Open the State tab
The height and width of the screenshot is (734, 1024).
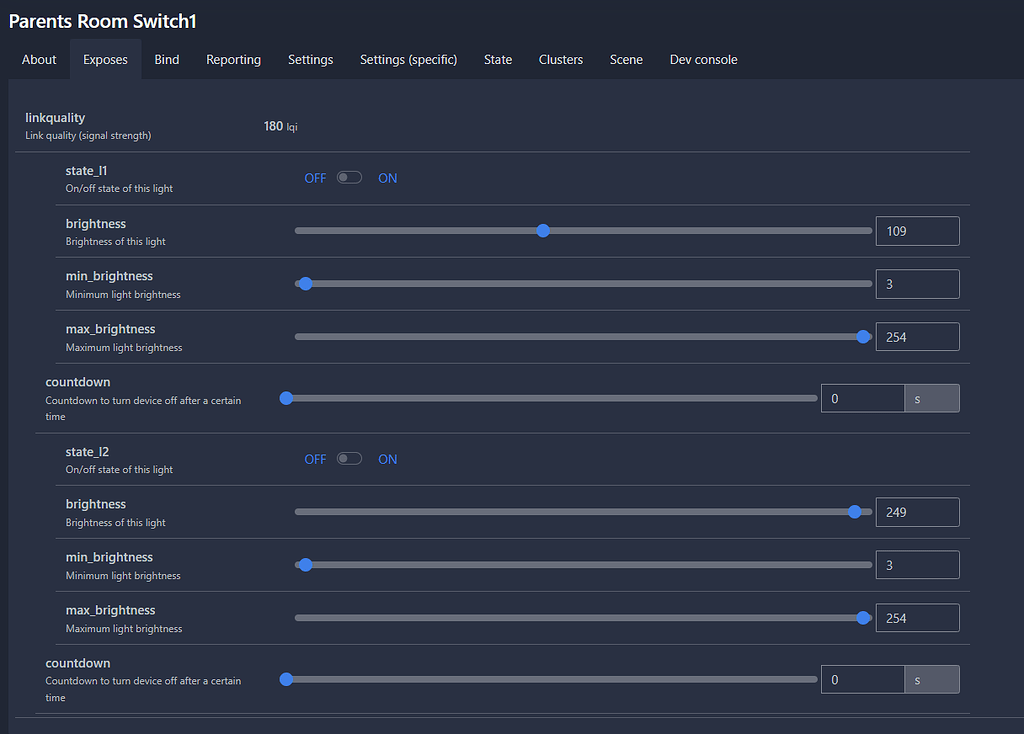497,59
